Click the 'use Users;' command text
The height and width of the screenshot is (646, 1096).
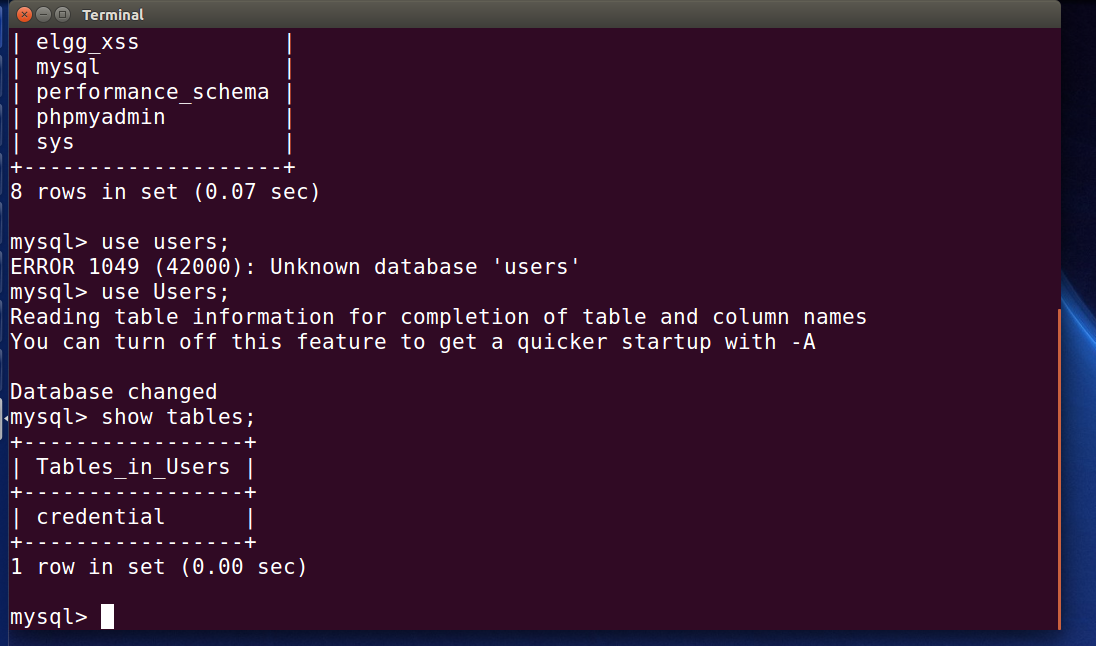click(x=165, y=292)
